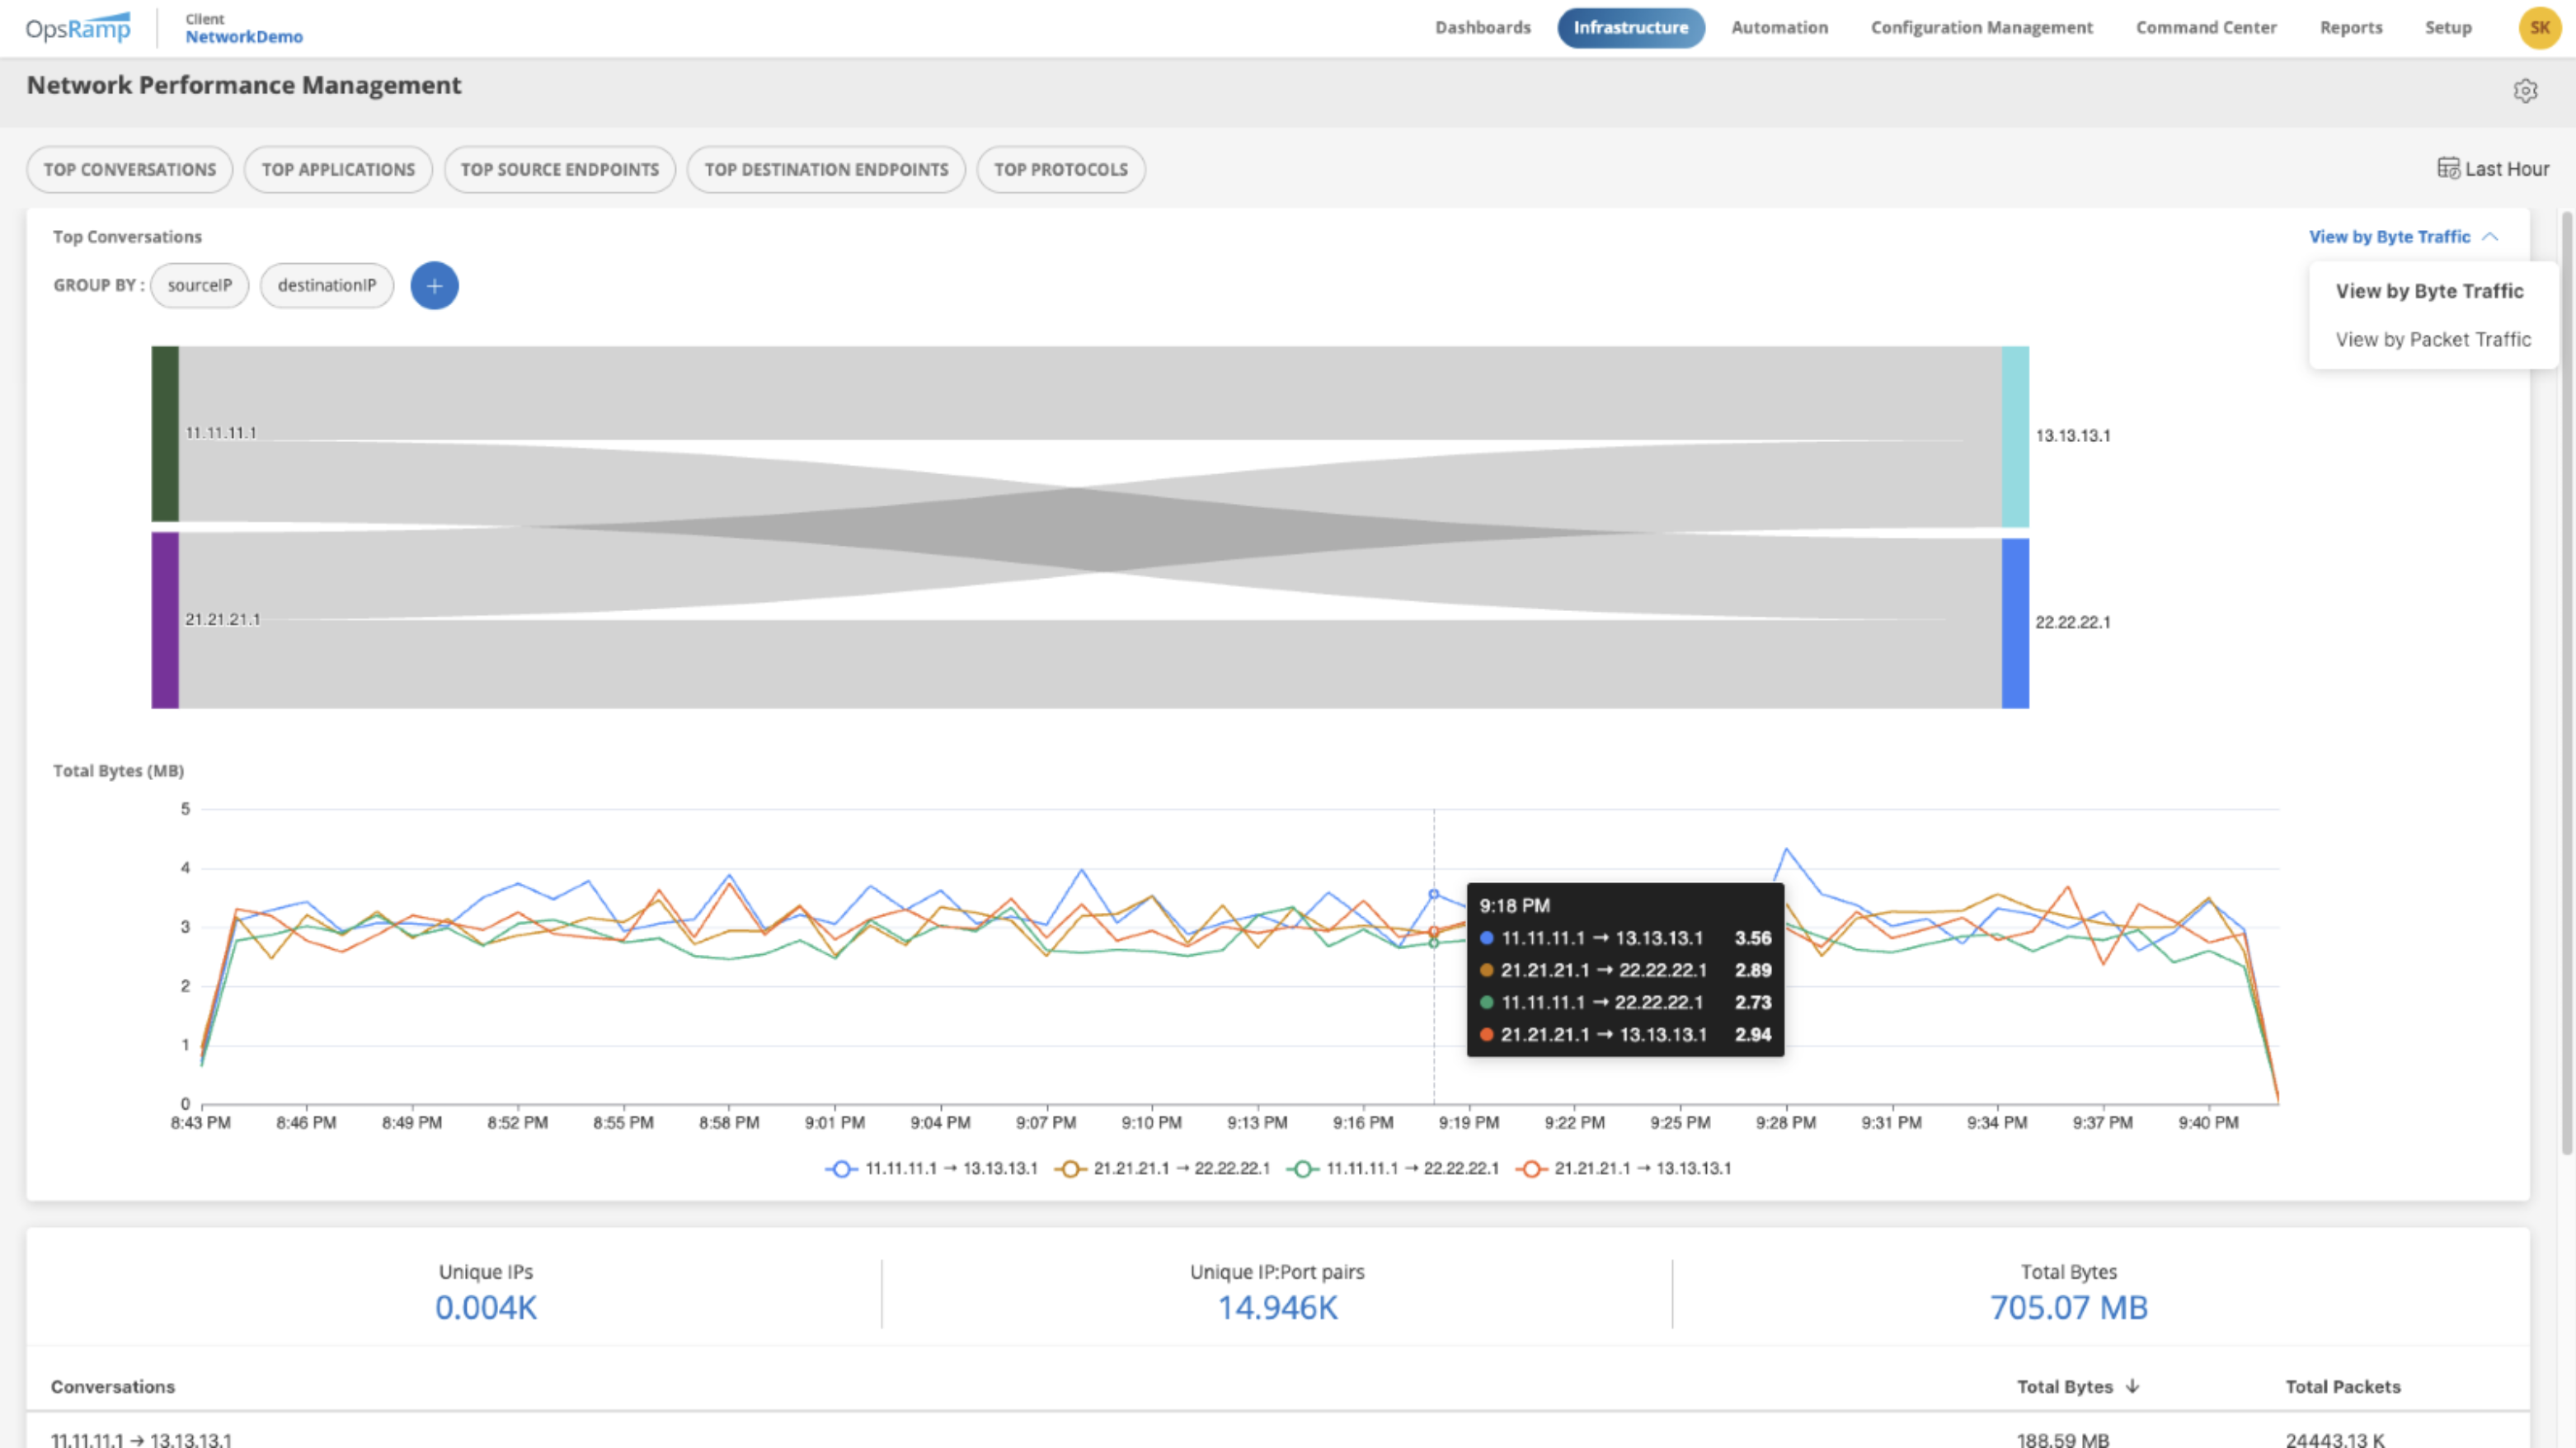Sort by Total Bytes arrow icon
2576x1448 pixels.
click(2132, 1386)
